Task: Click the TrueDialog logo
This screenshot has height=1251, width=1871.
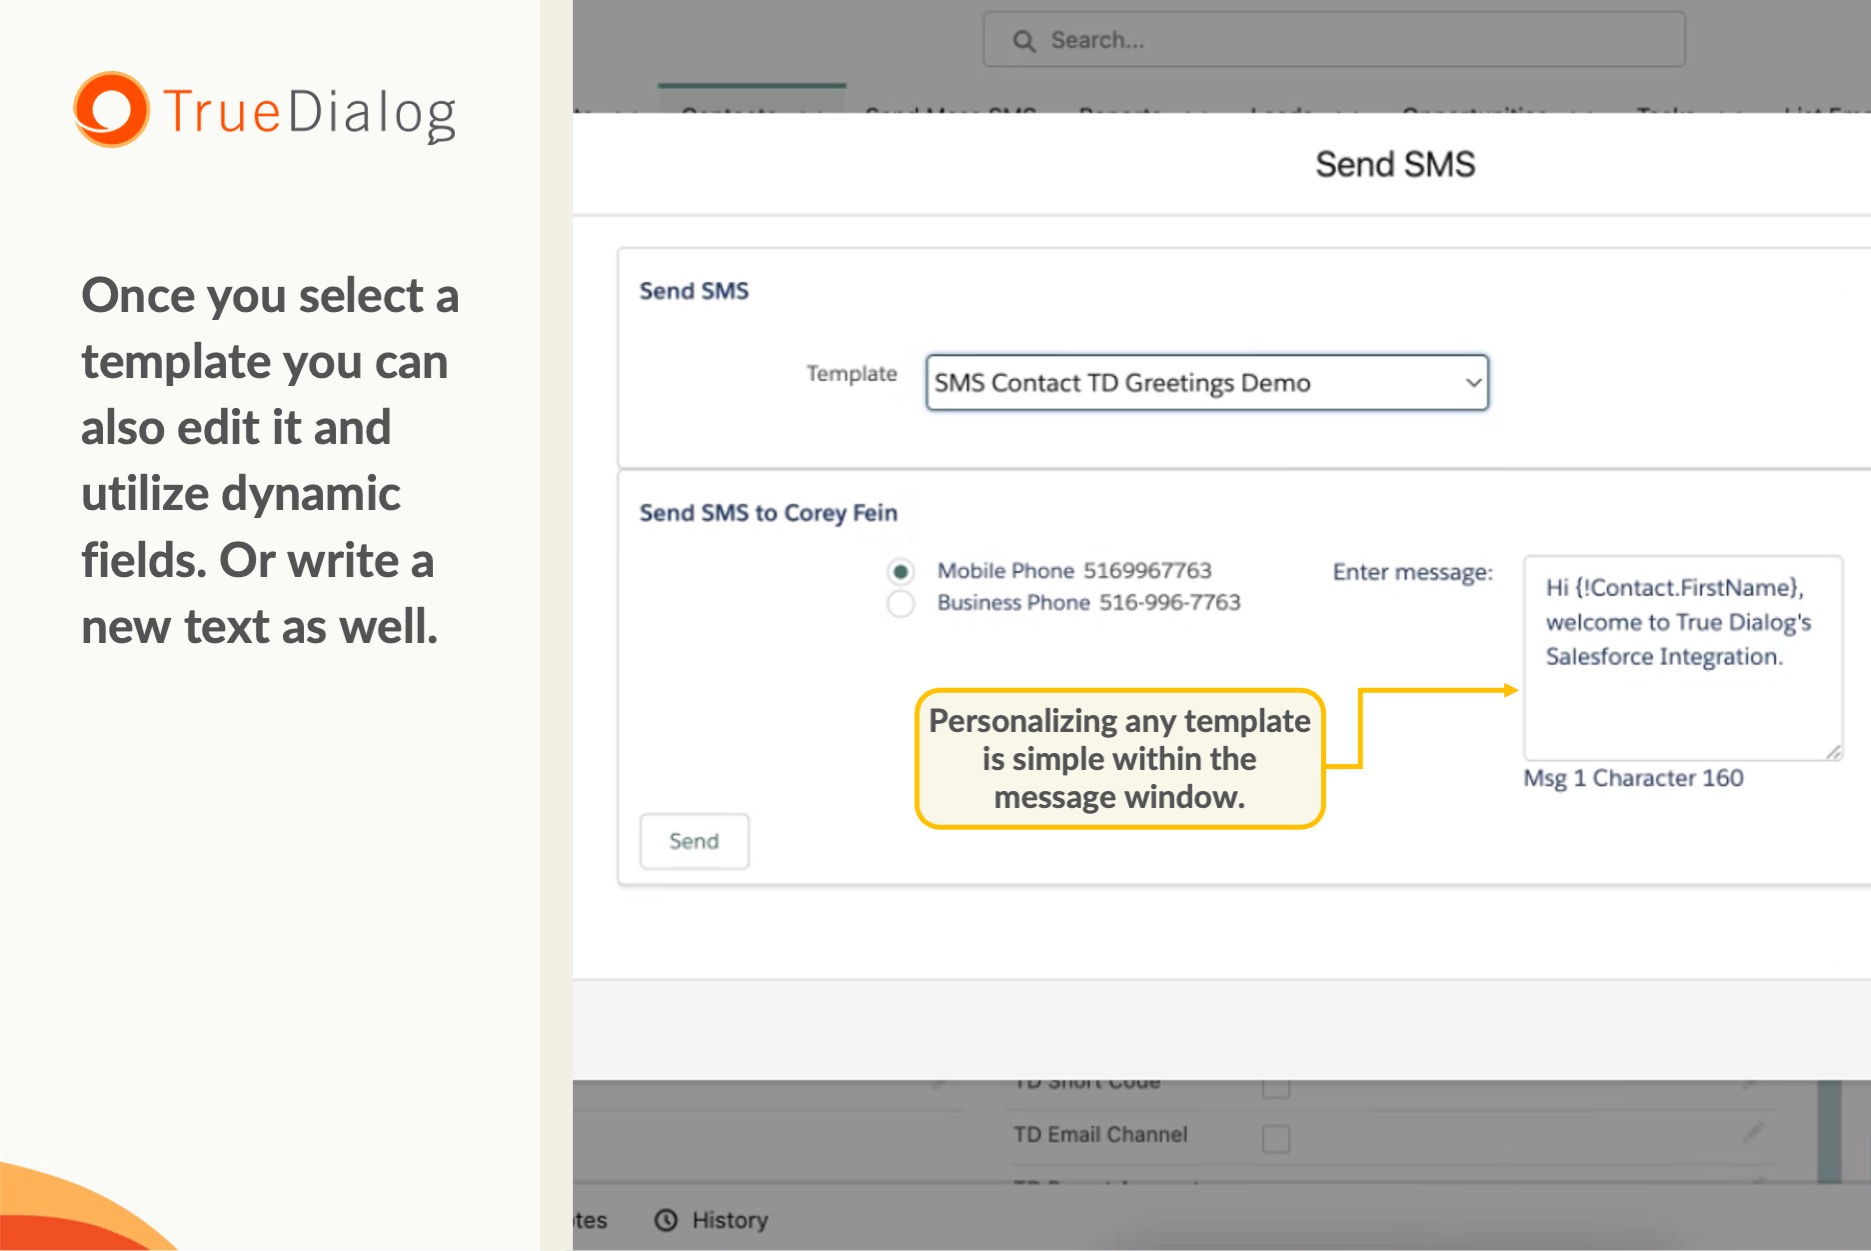Action: (x=265, y=111)
